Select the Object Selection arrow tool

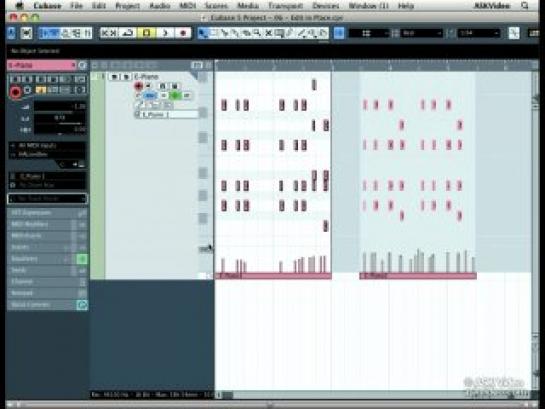[203, 33]
